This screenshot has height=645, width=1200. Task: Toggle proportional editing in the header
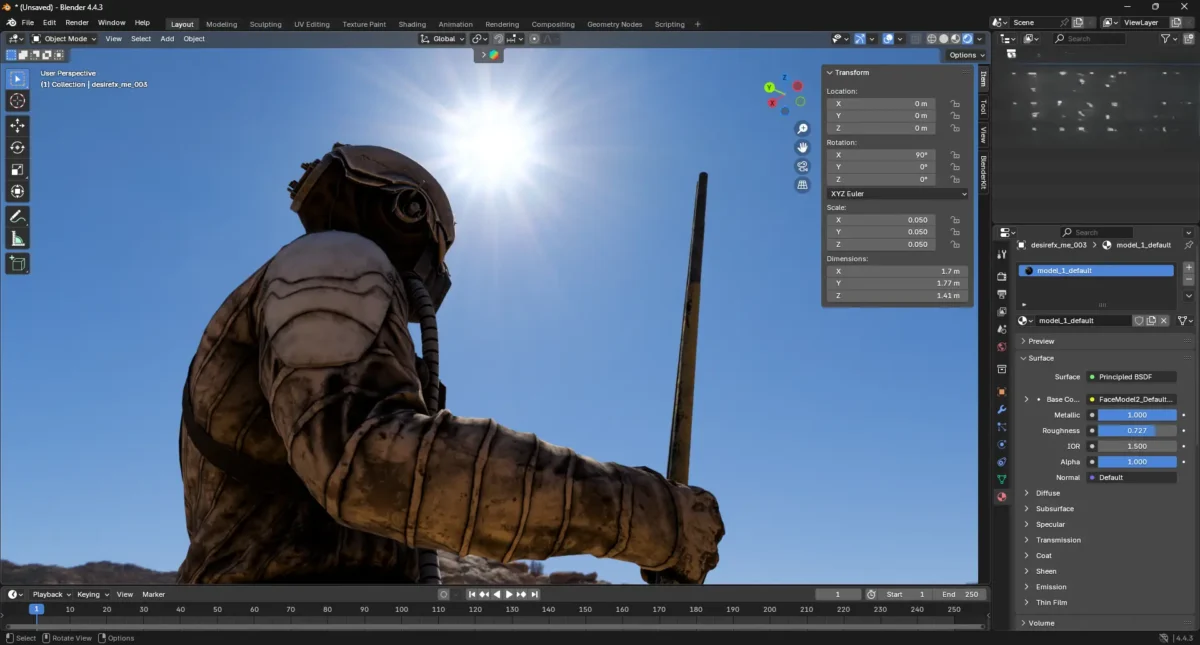534,39
